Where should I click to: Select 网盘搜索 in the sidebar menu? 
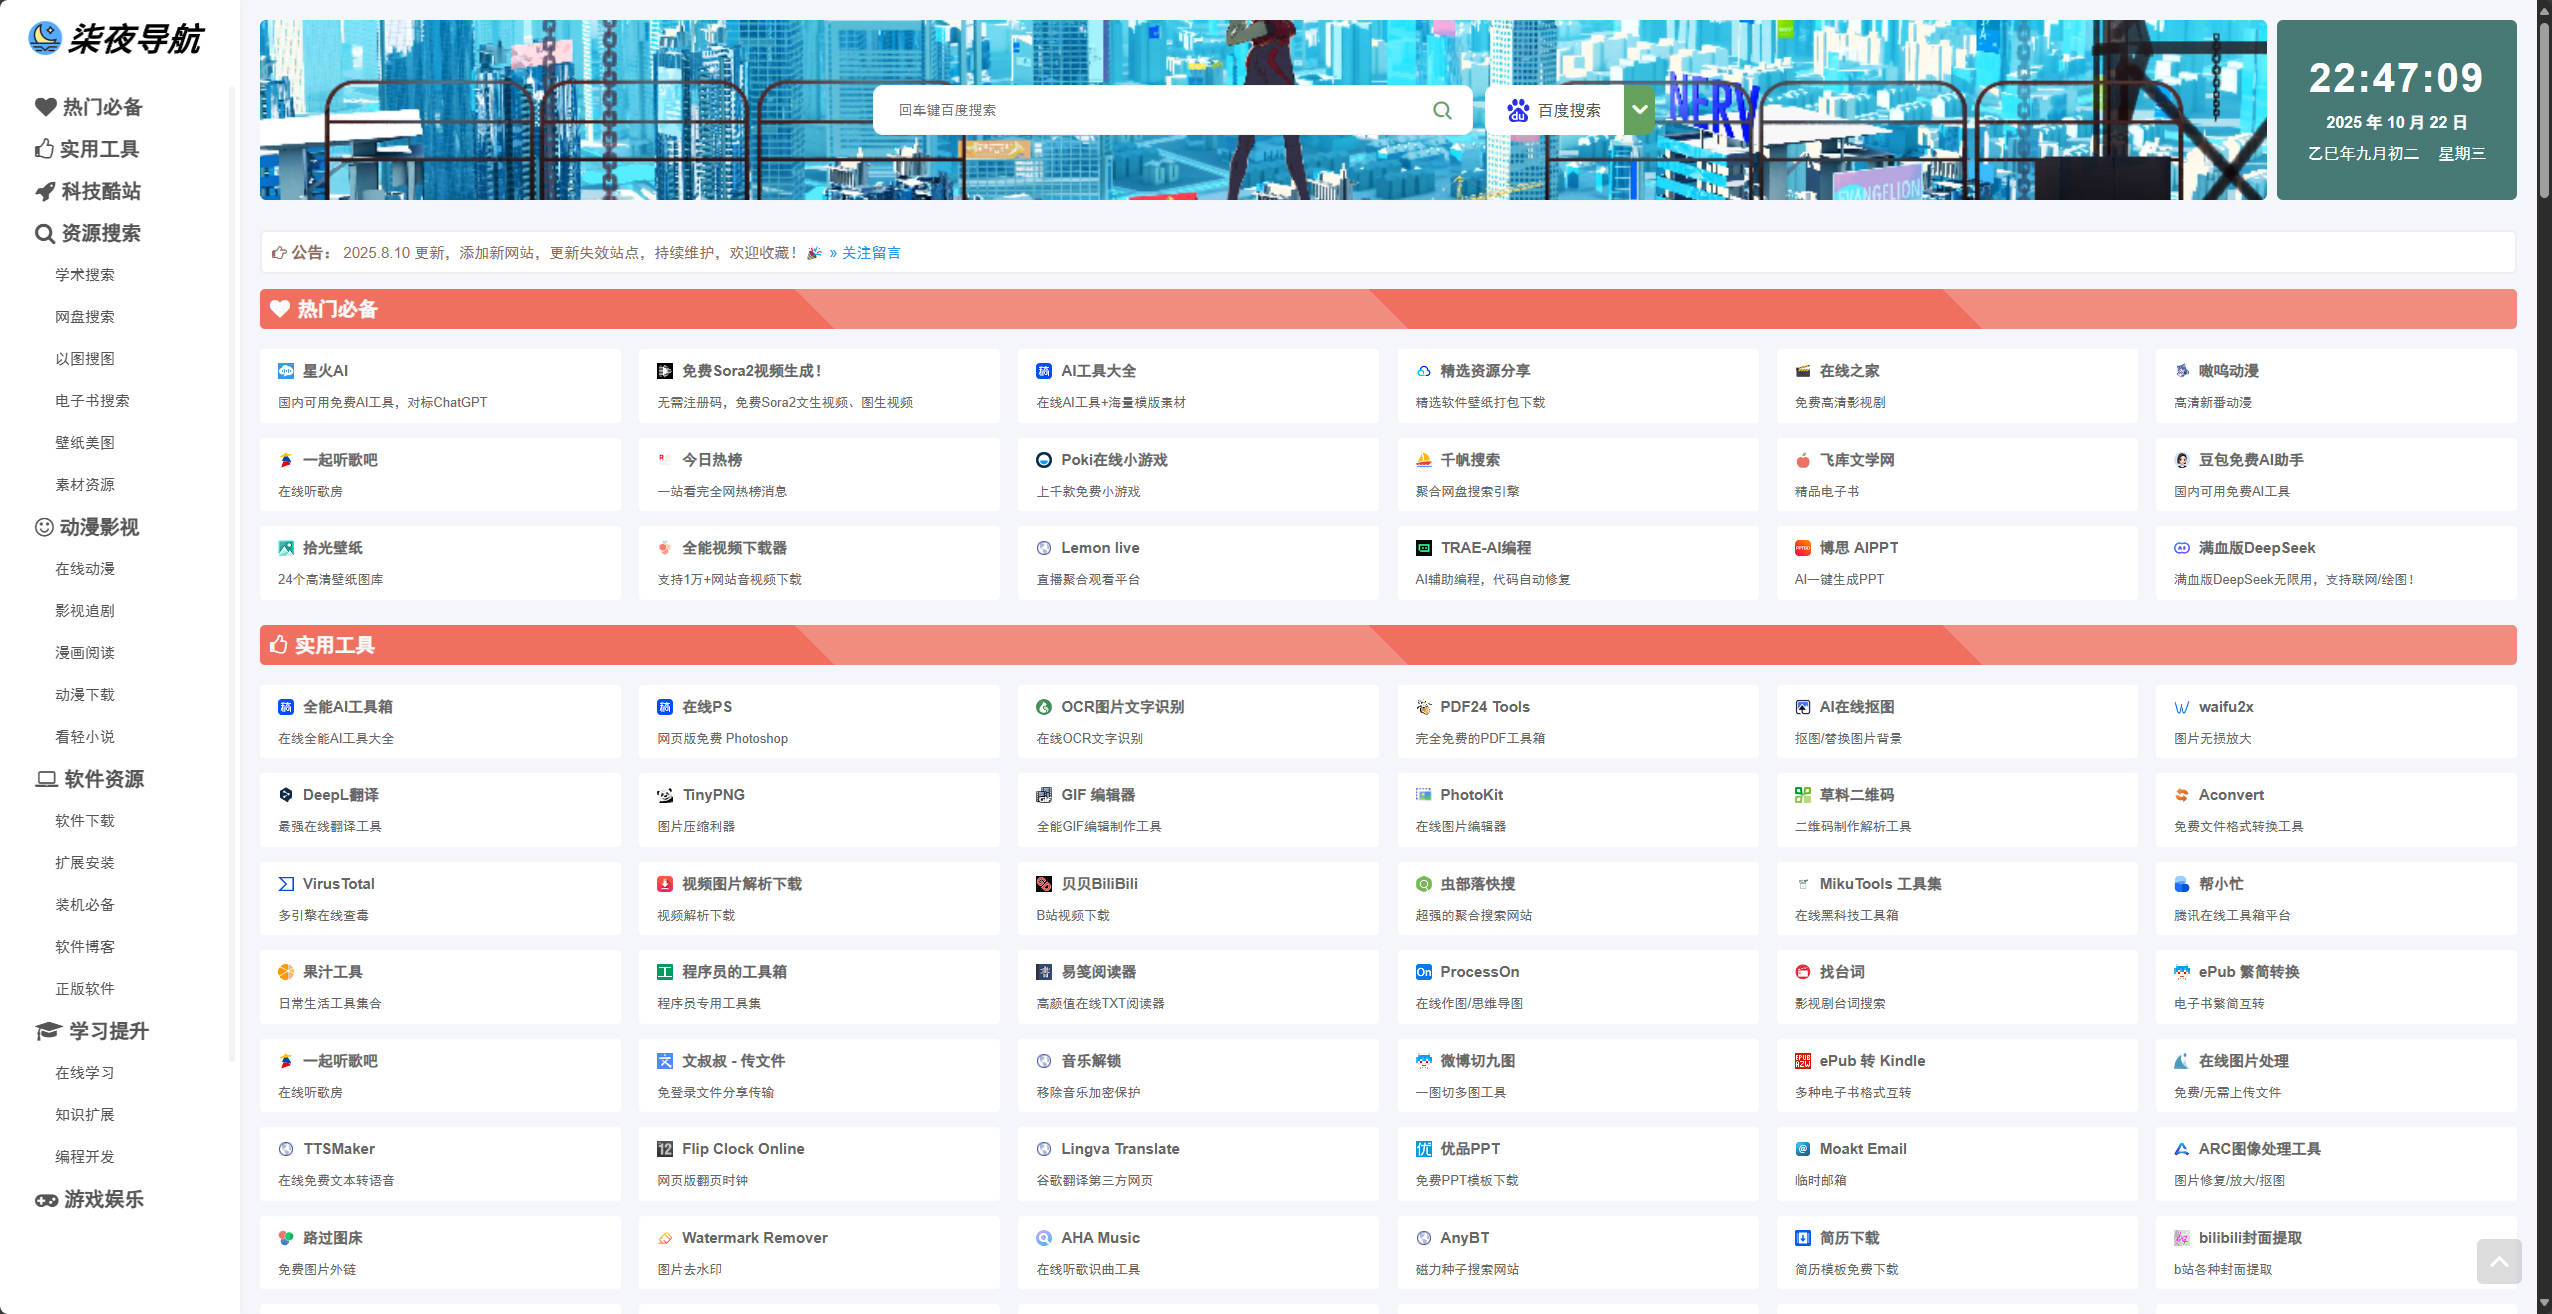[85, 317]
